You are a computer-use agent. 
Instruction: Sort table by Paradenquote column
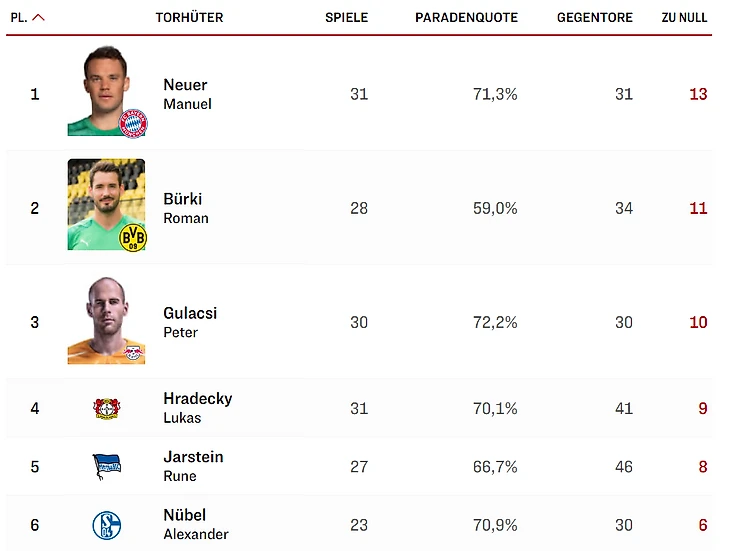[466, 18]
